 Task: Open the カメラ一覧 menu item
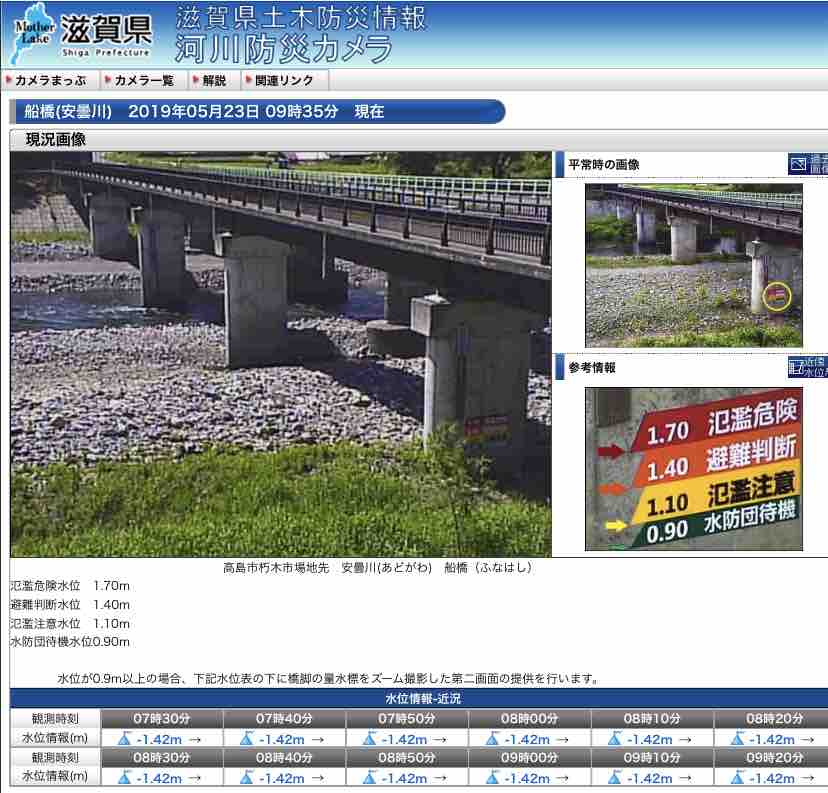point(143,80)
